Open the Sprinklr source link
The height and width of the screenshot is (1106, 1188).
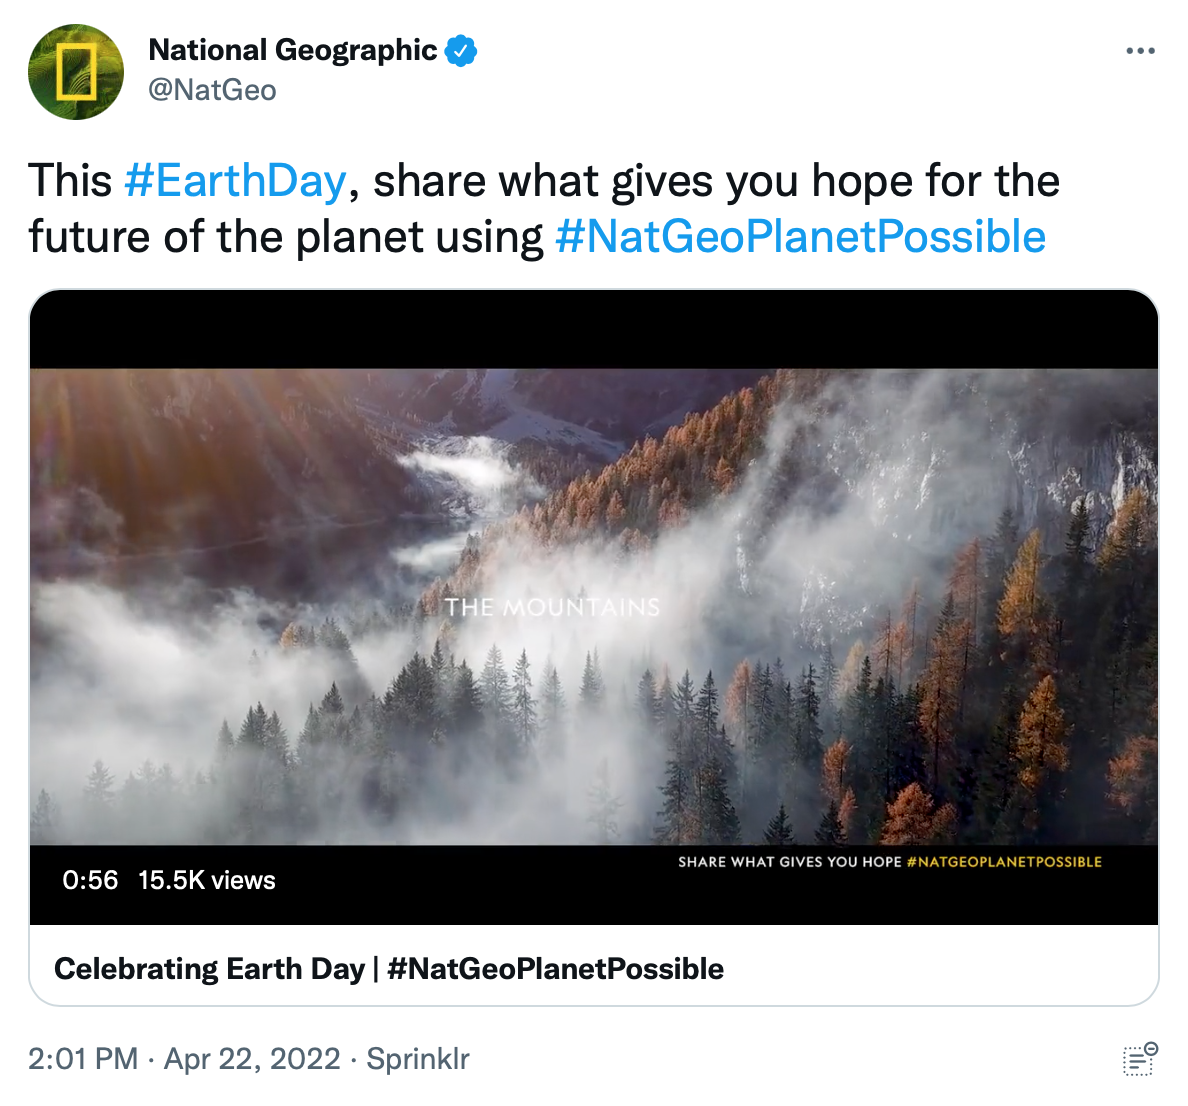(417, 1059)
